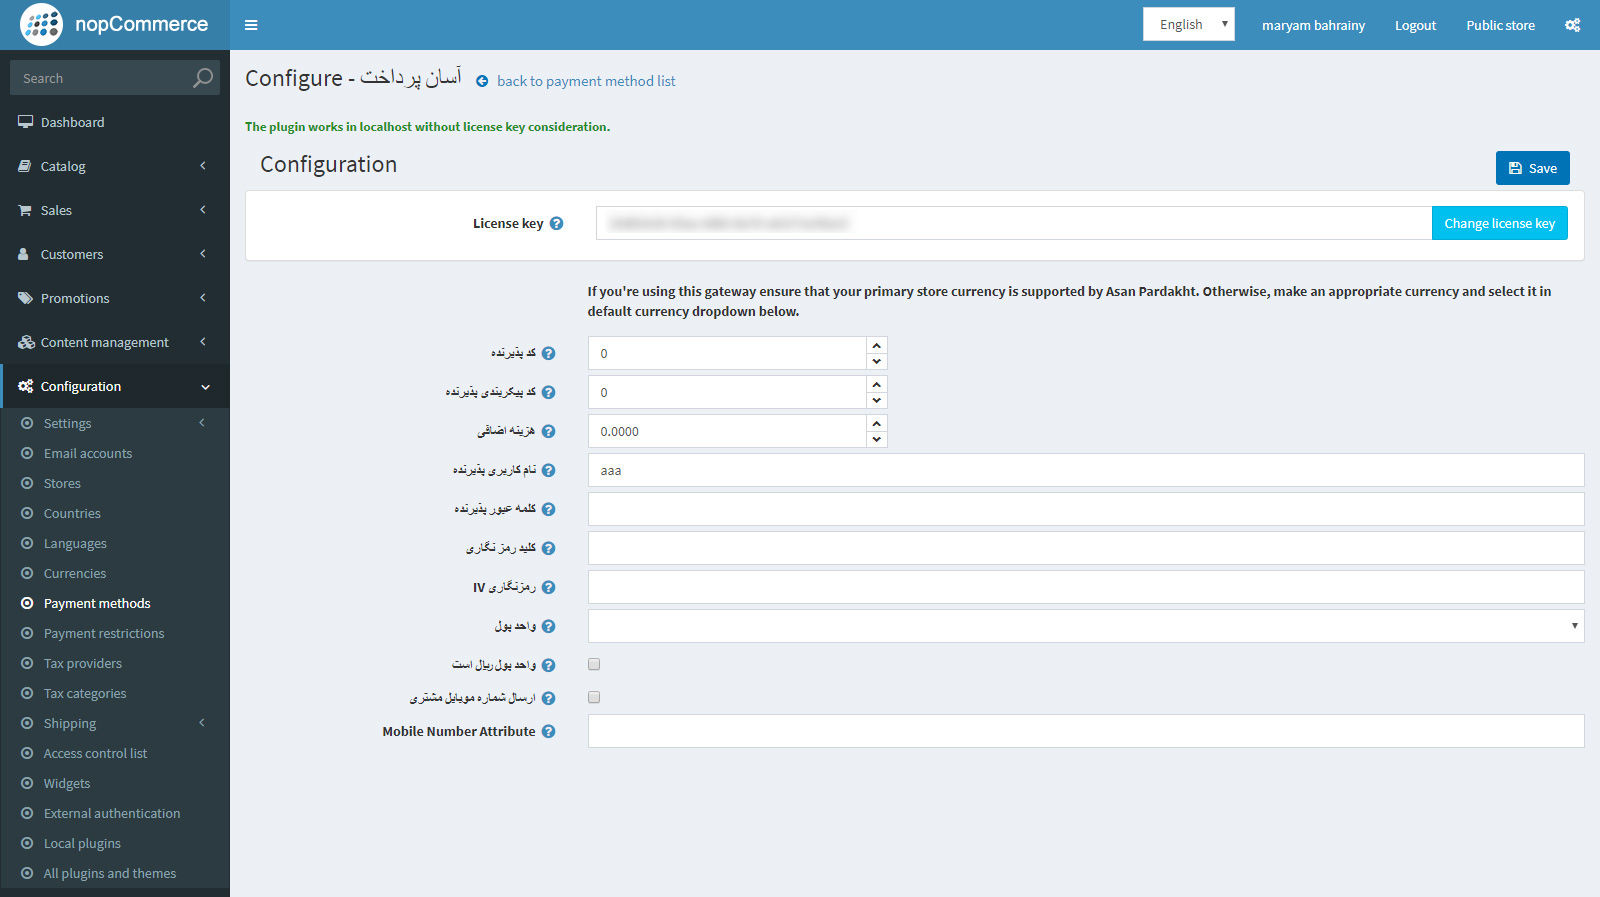Click the help icon beside کد پیکربندی پذیرنده
The height and width of the screenshot is (897, 1600).
(x=548, y=392)
